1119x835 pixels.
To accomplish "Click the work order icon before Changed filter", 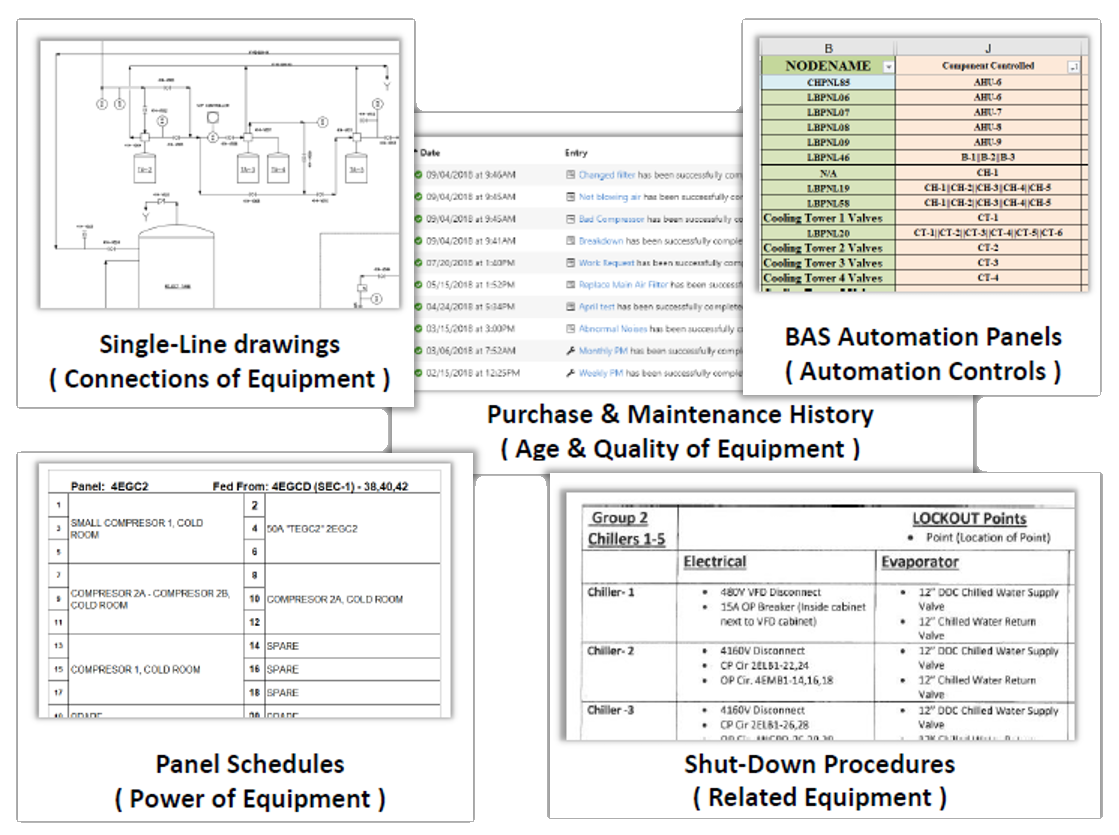I will coord(570,175).
